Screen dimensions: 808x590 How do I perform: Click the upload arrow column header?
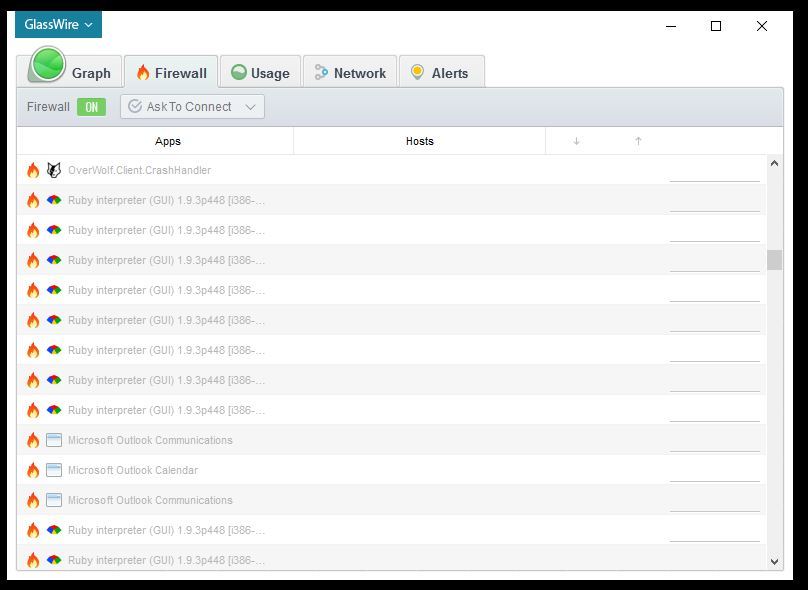point(638,142)
